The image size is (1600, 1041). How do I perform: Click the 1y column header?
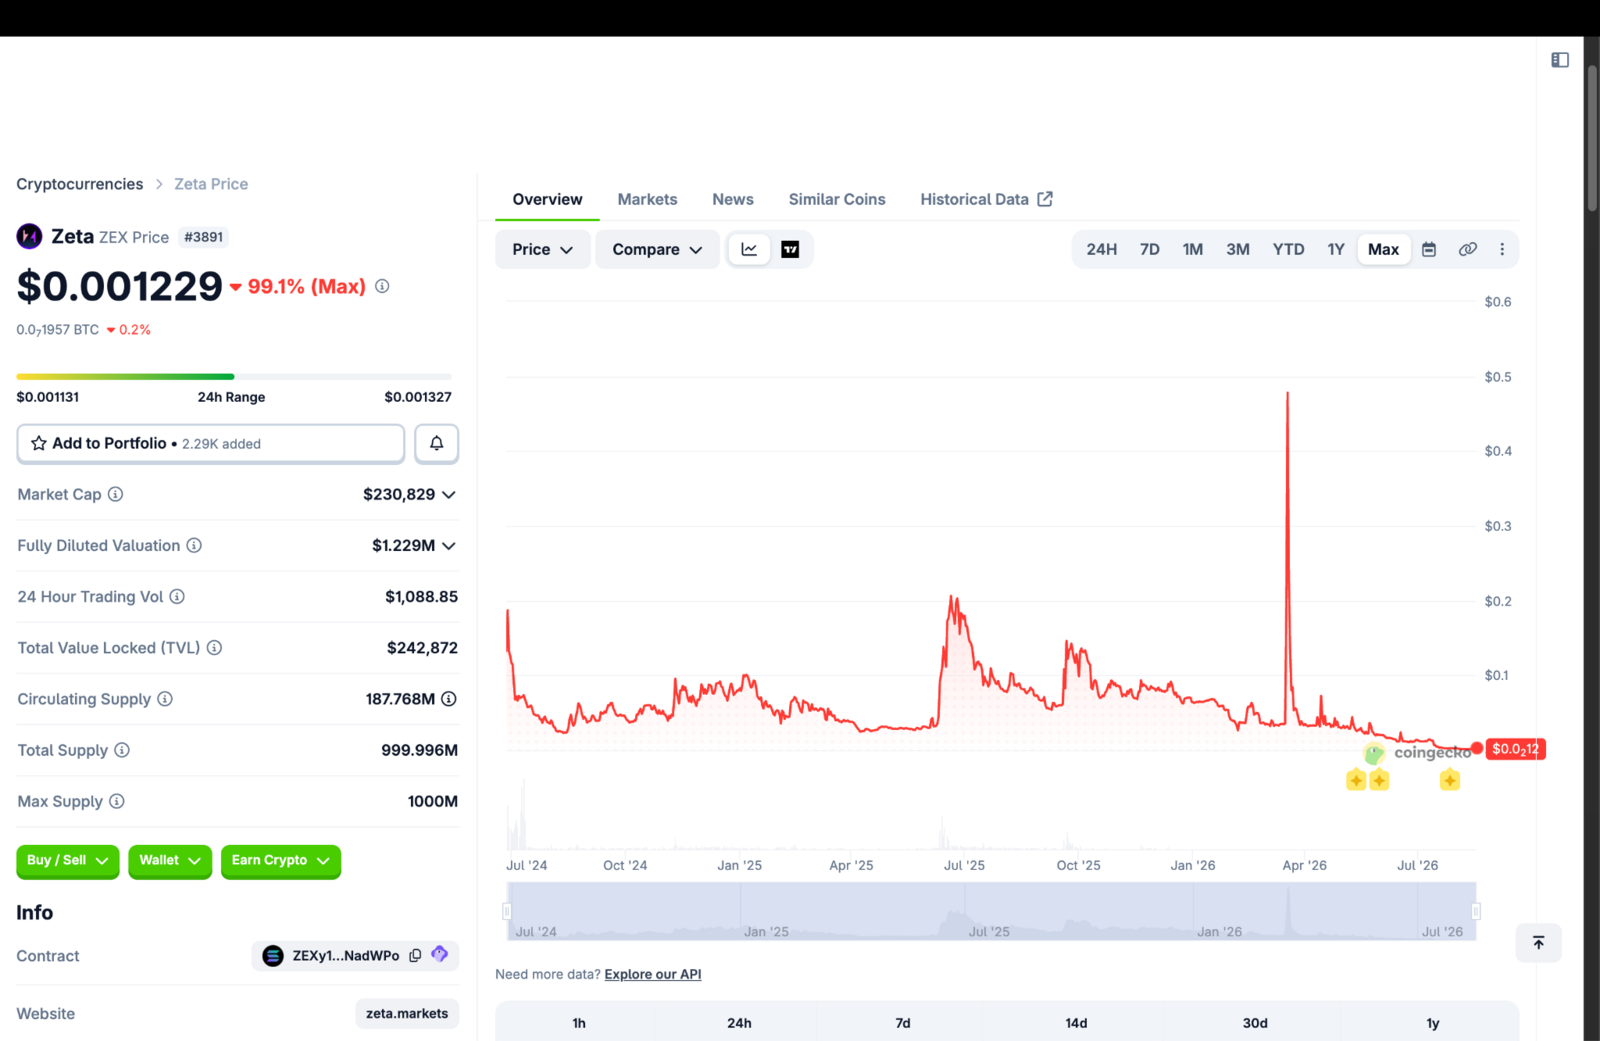tap(1433, 1023)
